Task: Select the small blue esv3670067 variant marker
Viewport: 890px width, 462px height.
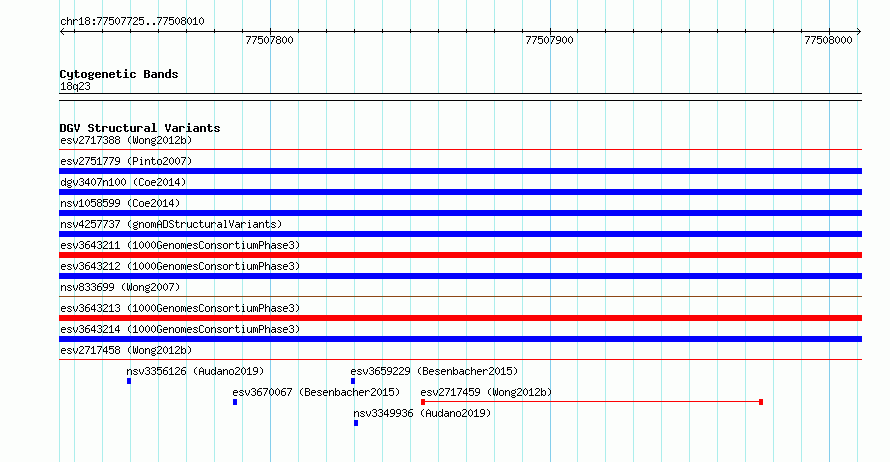Action: [x=235, y=402]
